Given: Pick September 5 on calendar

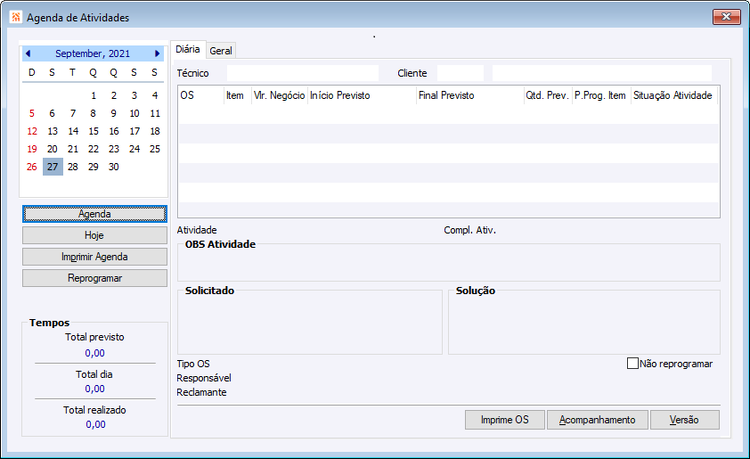Looking at the screenshot, I should 32,113.
